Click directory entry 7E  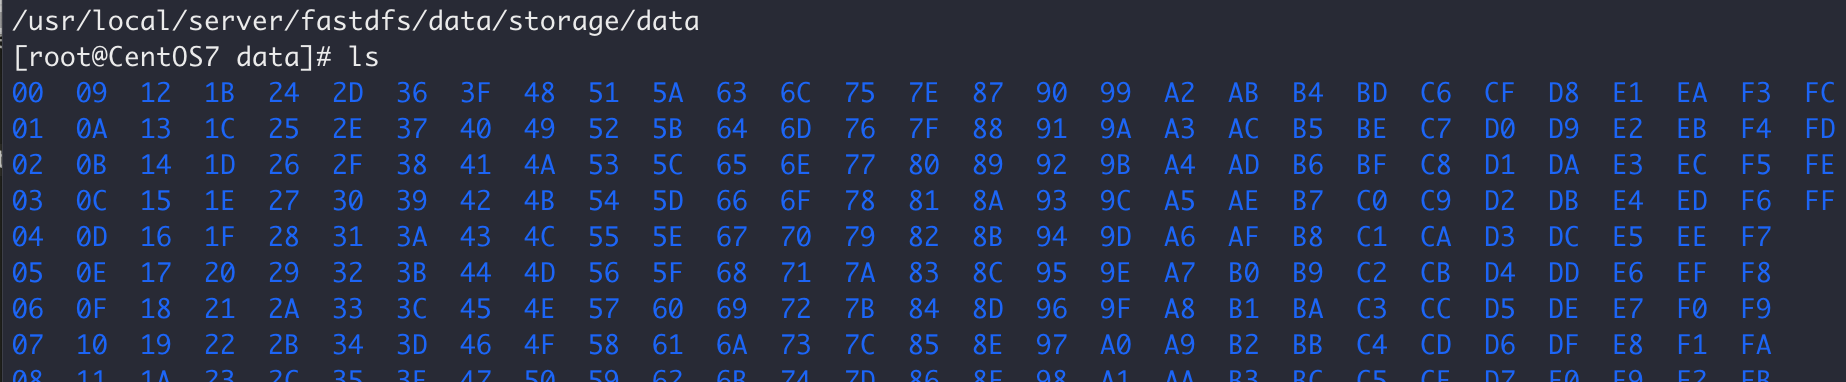[924, 93]
